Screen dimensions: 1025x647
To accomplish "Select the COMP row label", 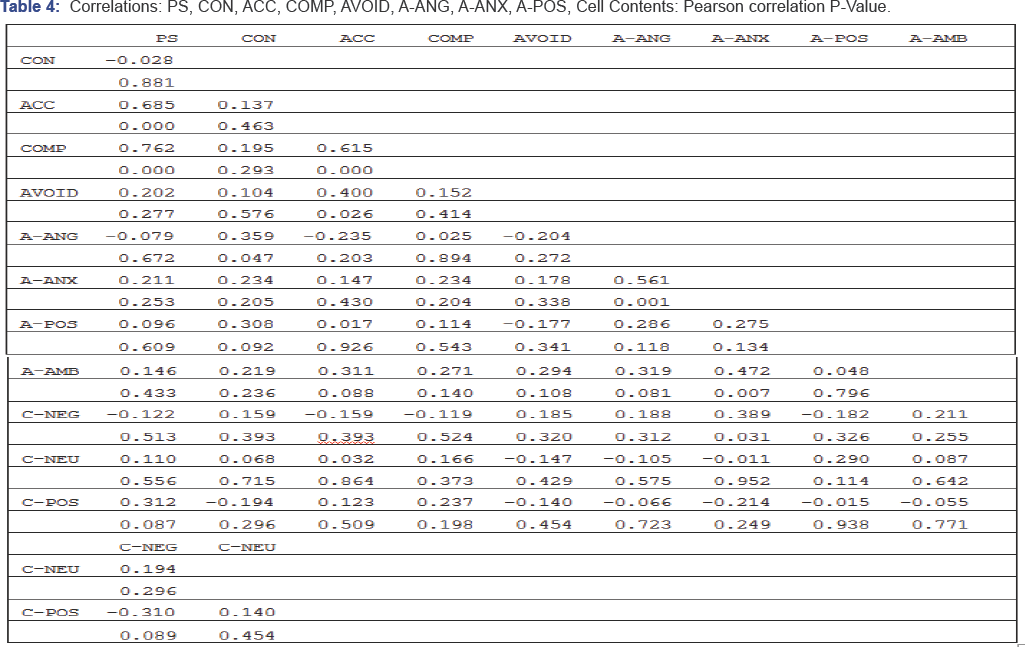I will [x=43, y=148].
